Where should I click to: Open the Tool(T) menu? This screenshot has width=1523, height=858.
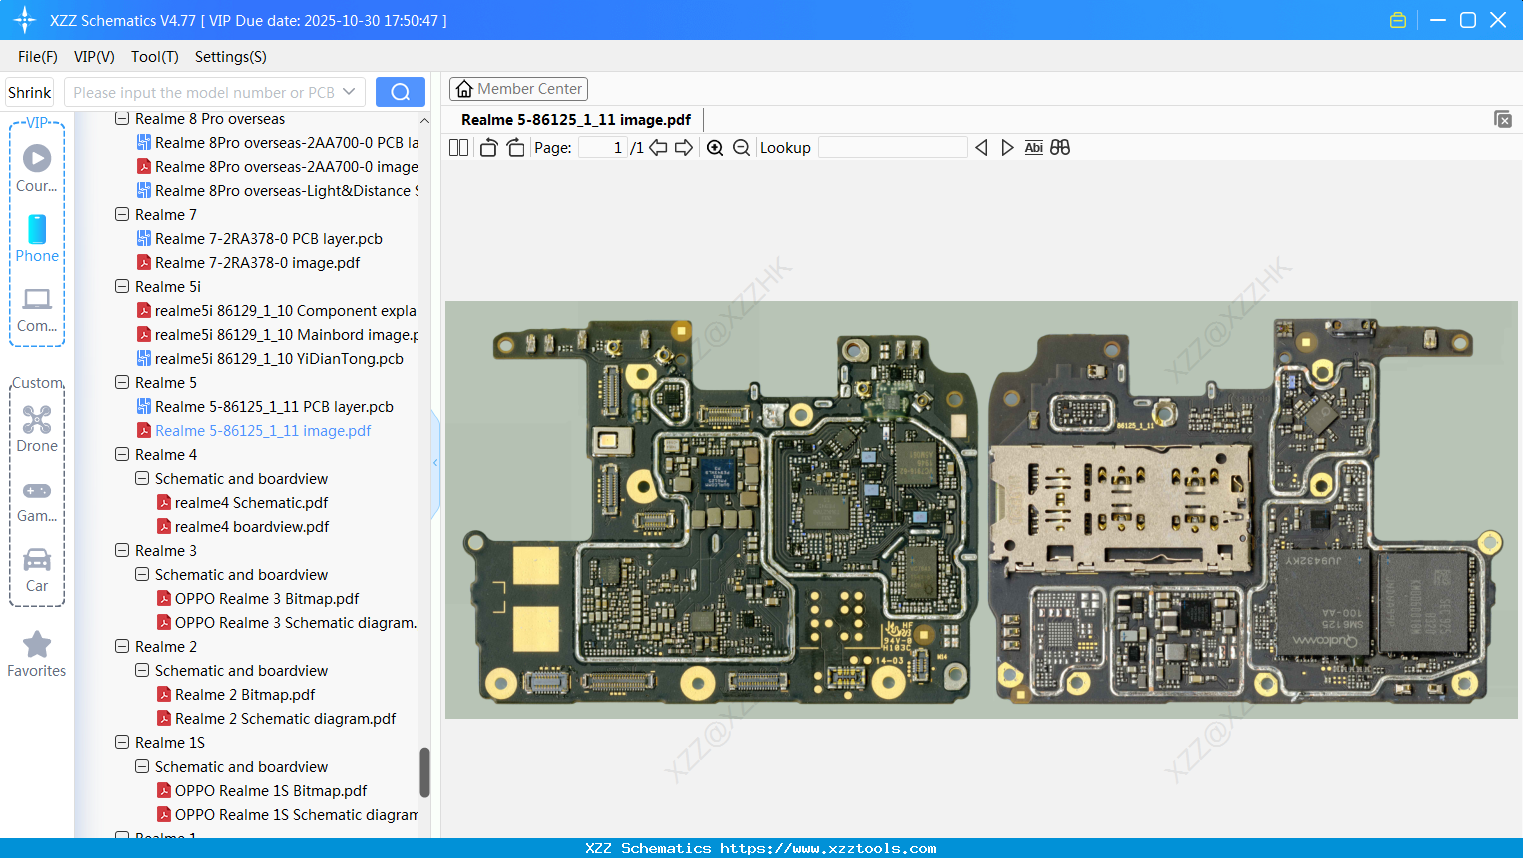155,57
